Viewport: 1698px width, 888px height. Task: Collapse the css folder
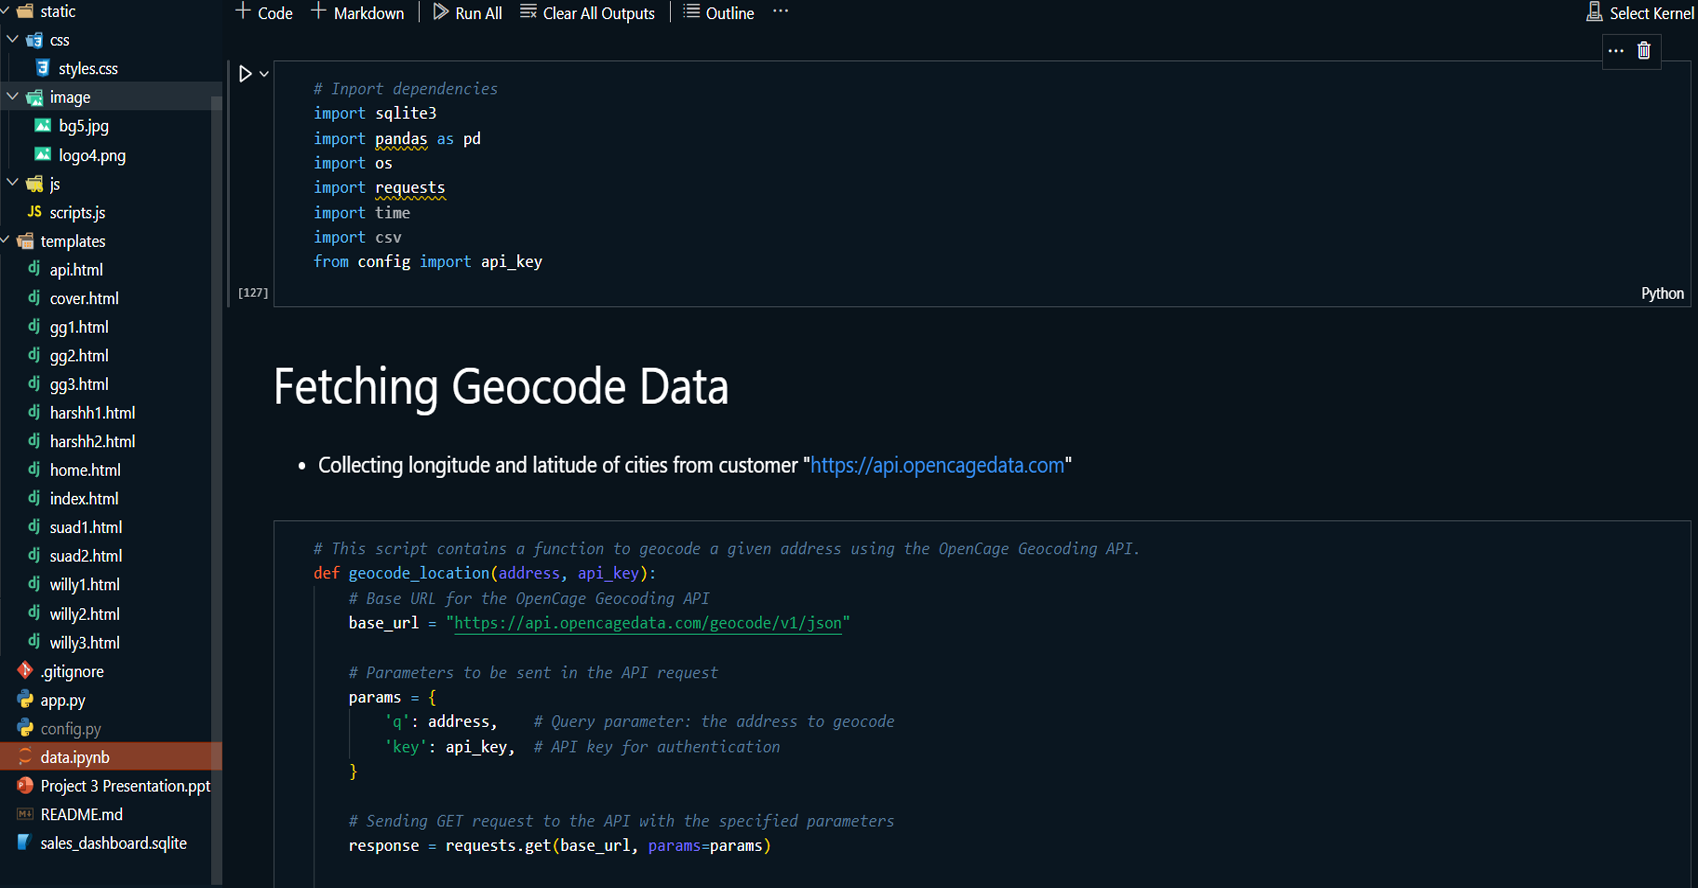pyautogui.click(x=13, y=40)
